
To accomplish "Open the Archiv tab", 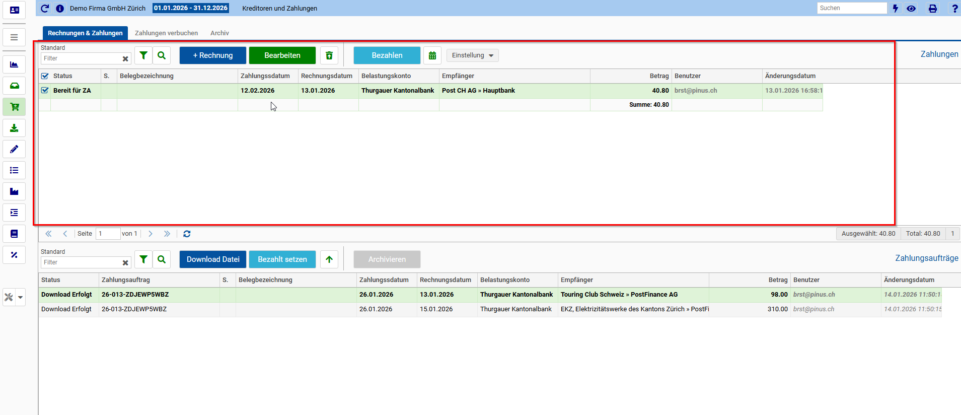I will tap(219, 33).
